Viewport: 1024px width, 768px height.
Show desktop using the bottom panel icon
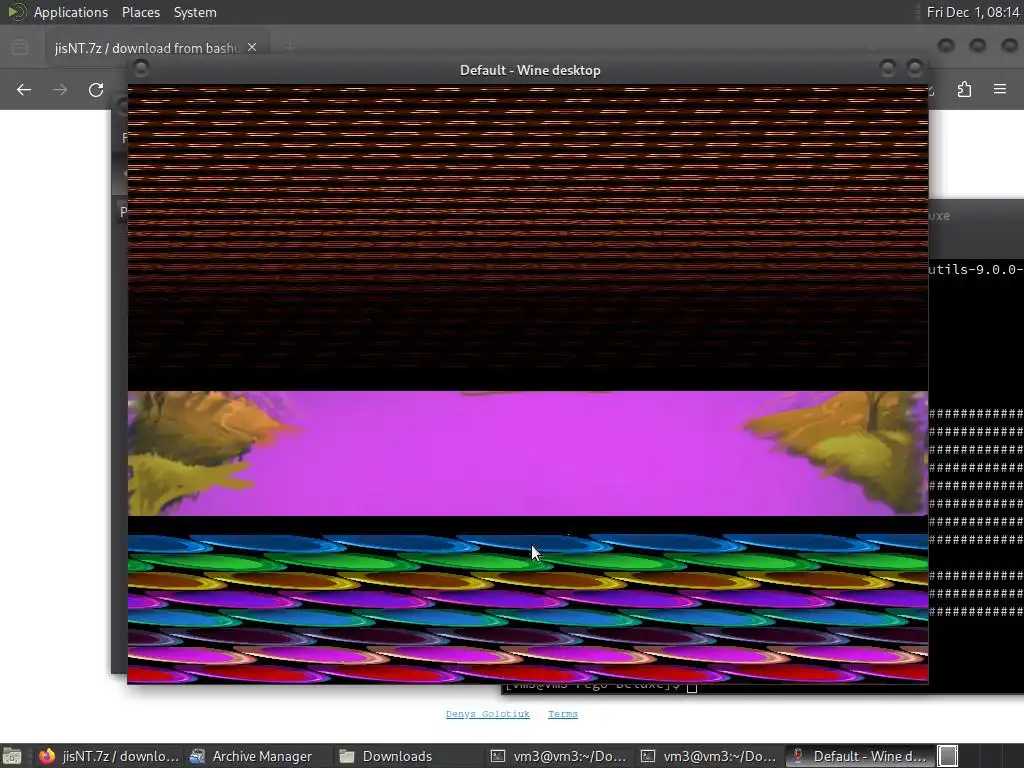(12, 756)
